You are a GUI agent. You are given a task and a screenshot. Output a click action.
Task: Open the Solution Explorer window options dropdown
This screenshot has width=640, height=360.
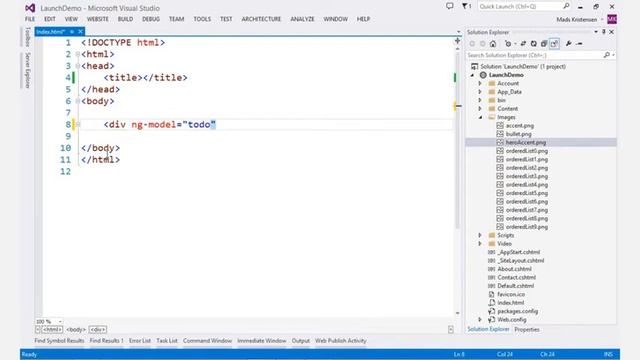click(596, 32)
